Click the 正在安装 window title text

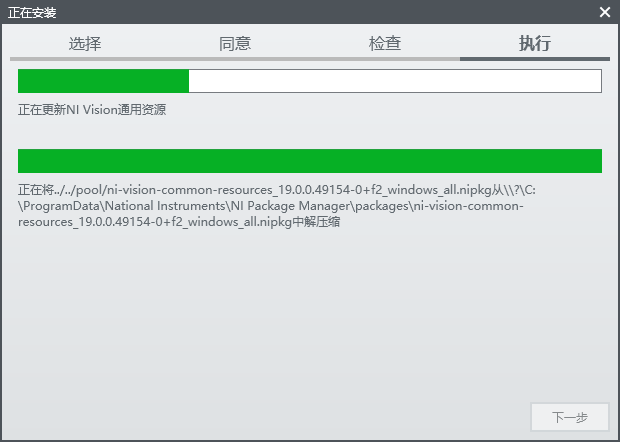coord(32,12)
